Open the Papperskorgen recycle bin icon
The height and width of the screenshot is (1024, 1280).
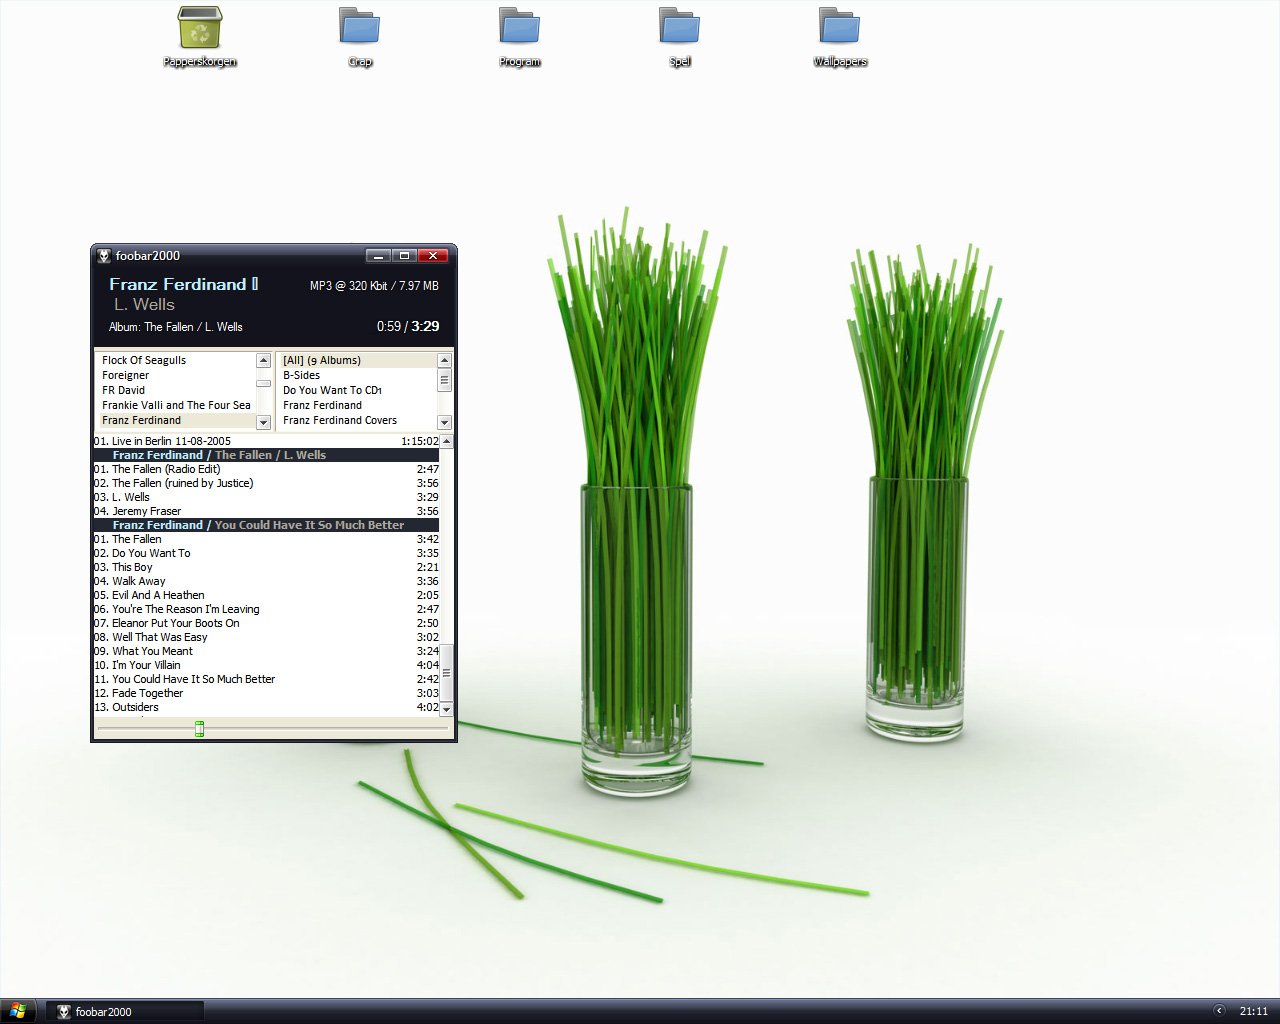pos(200,29)
